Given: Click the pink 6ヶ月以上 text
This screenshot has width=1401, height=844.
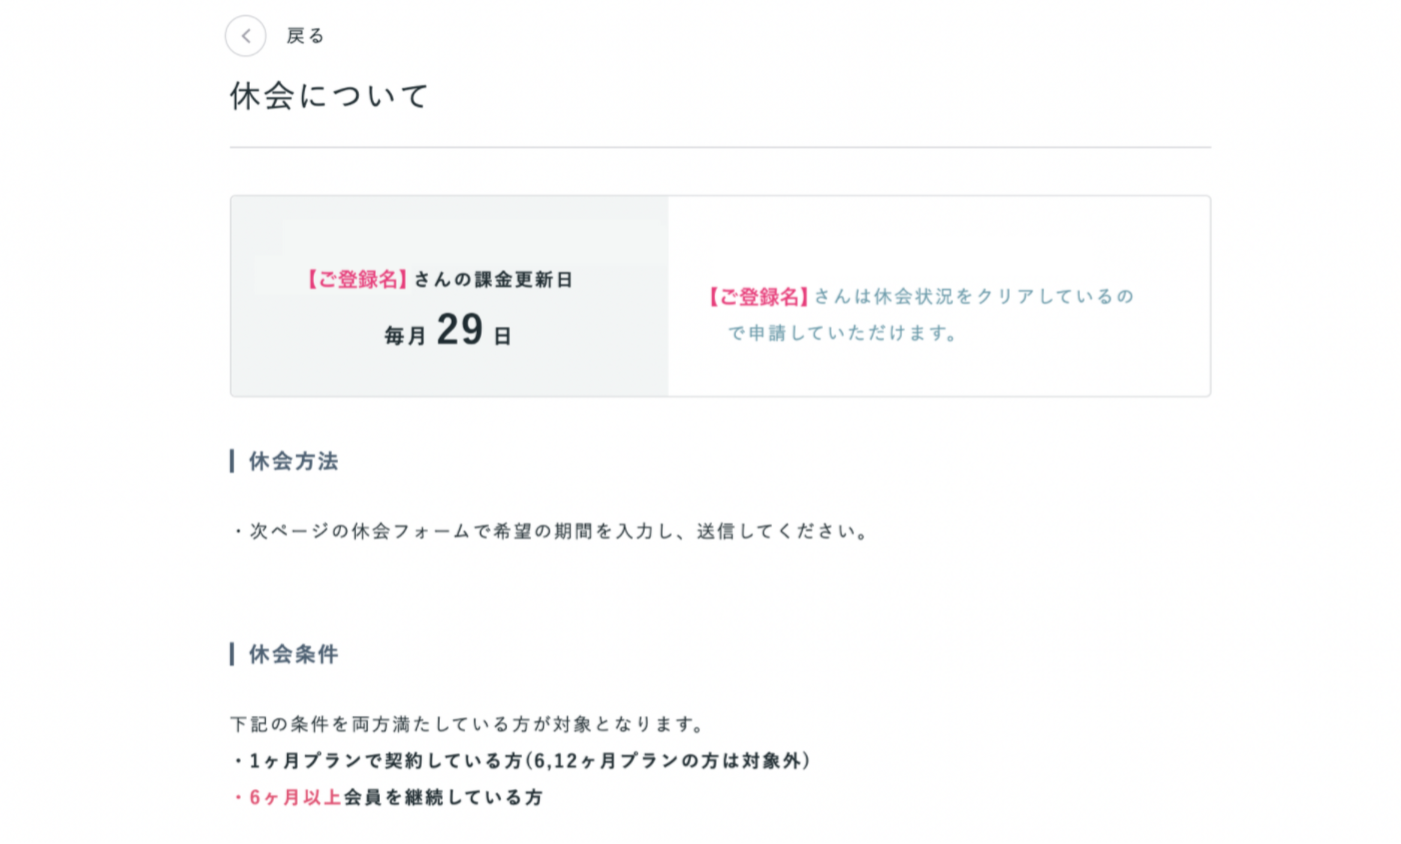Looking at the screenshot, I should [x=295, y=797].
